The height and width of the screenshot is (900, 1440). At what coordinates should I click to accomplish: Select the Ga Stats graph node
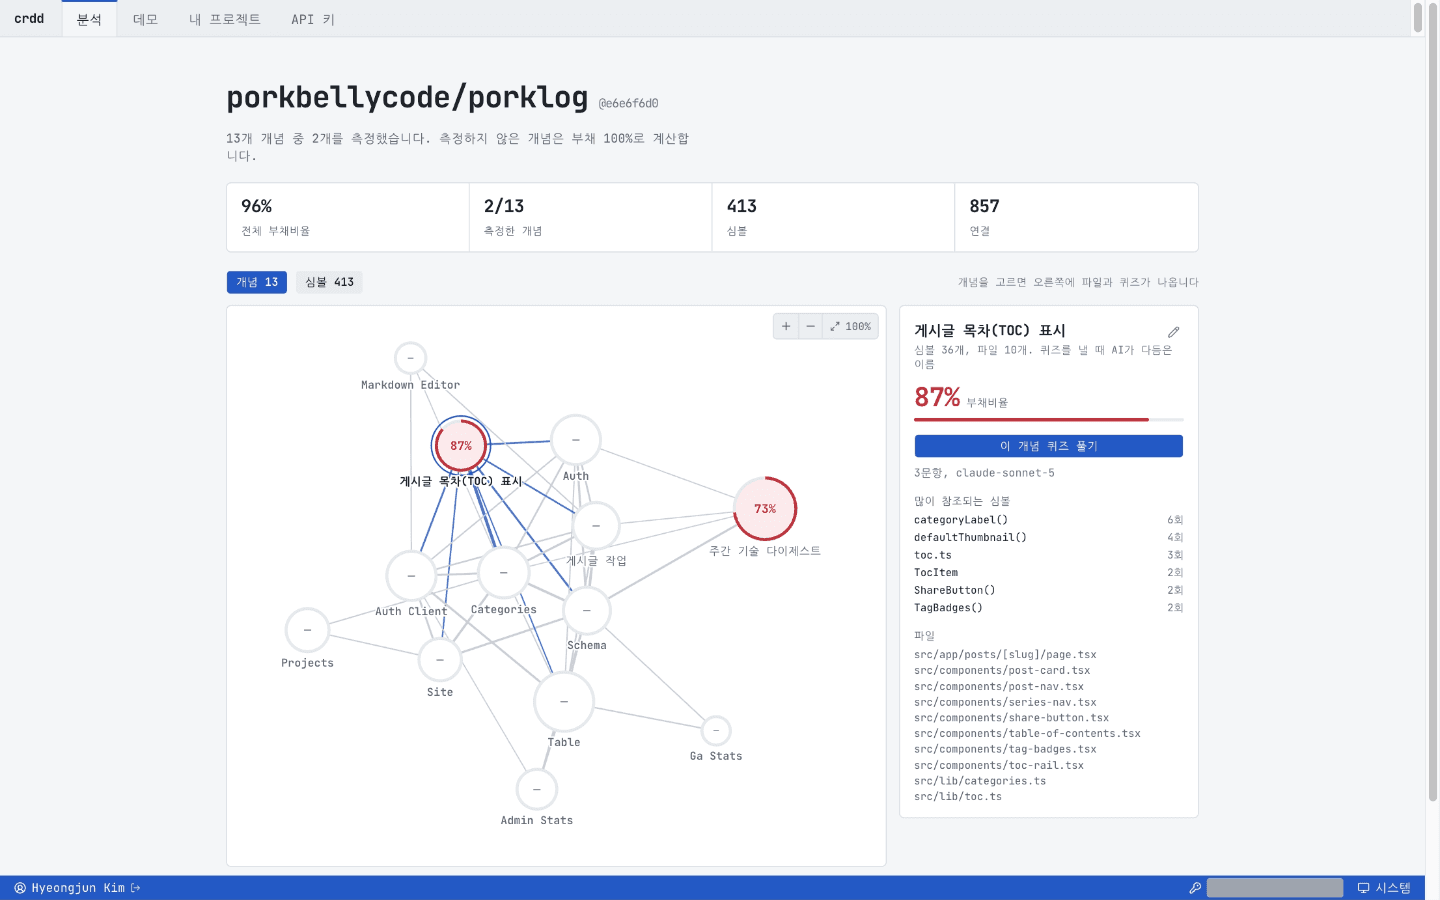[716, 731]
